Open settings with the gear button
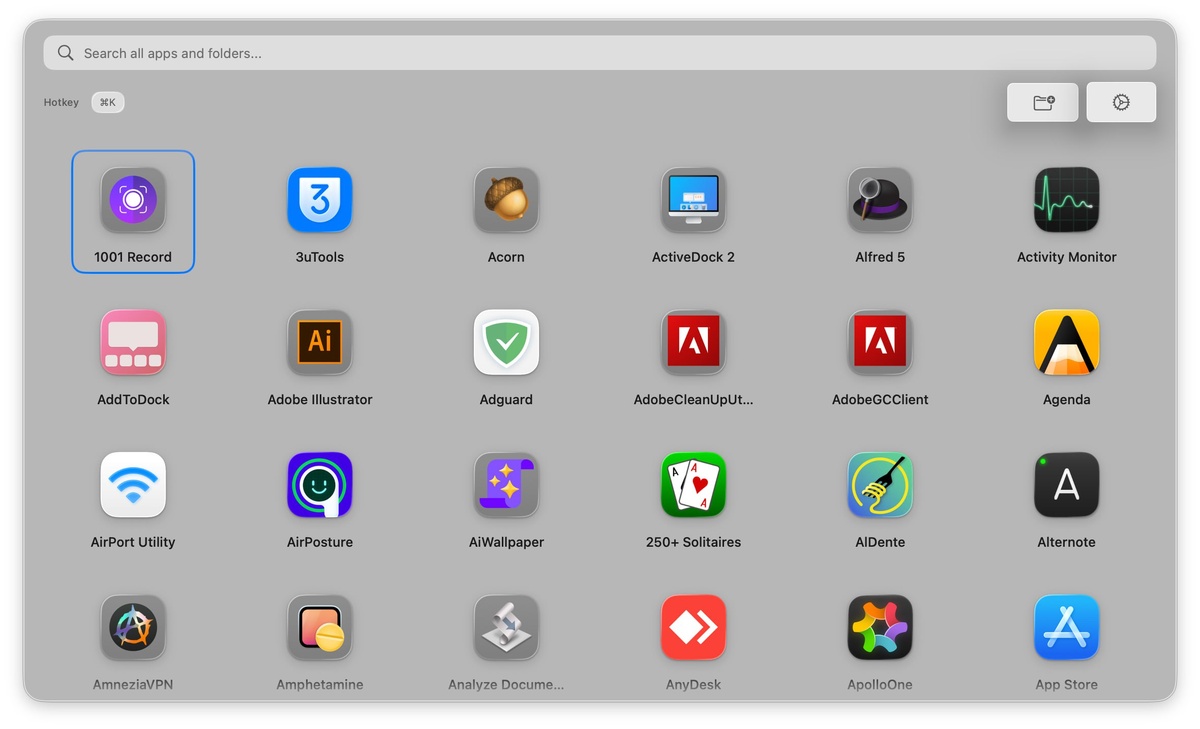 click(1121, 102)
